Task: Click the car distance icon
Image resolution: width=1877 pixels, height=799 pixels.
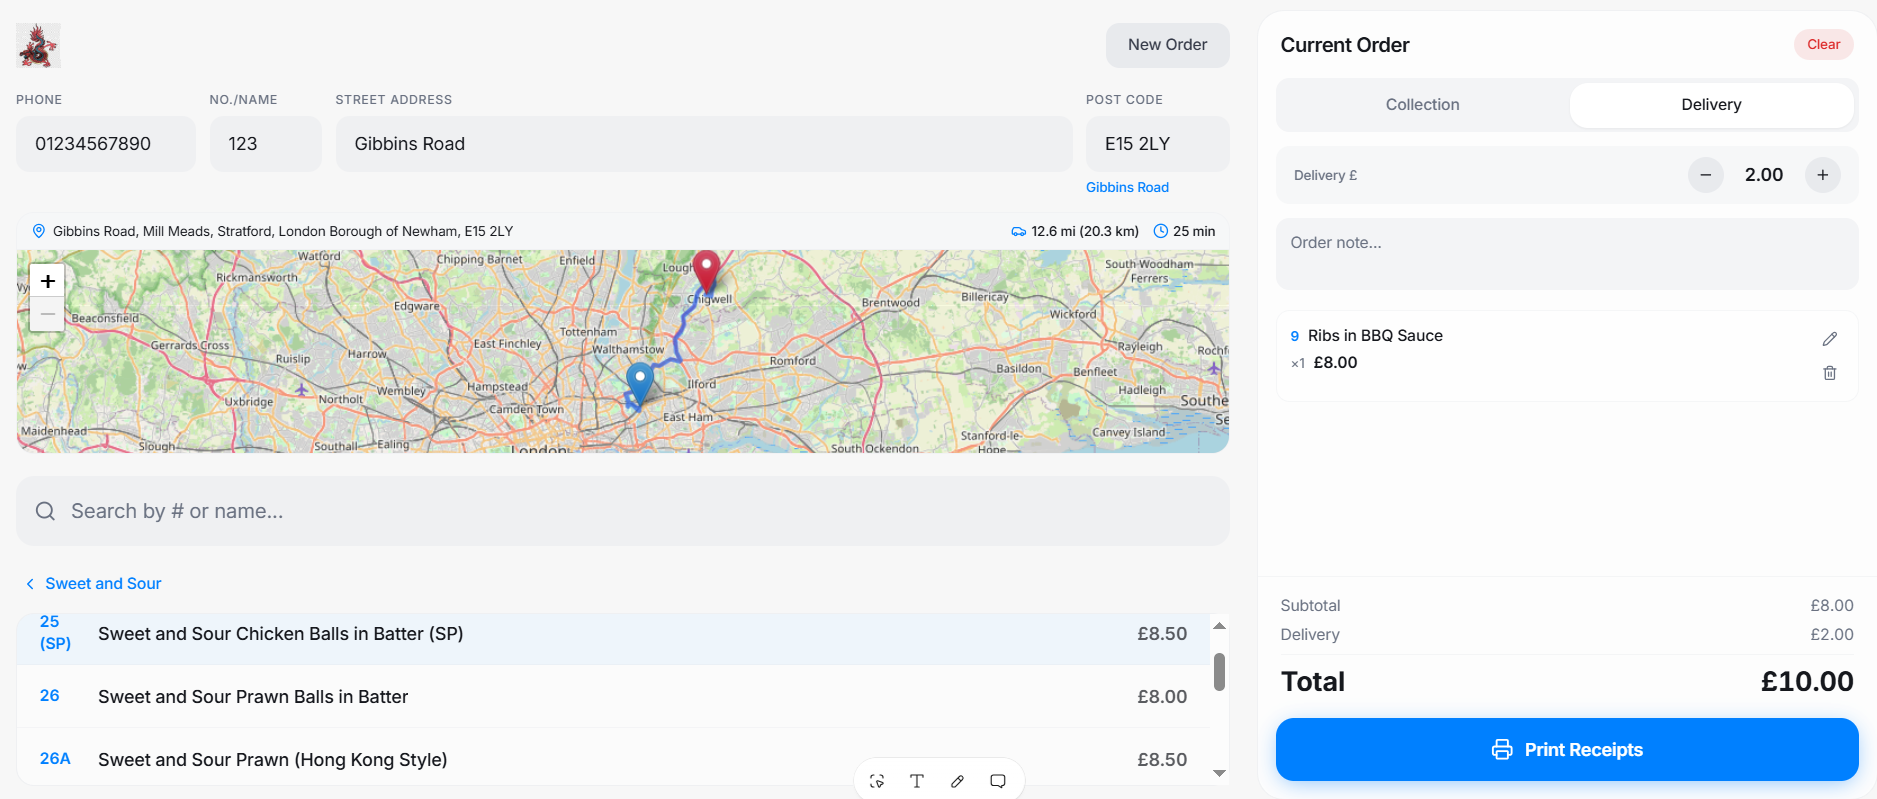Action: [x=1018, y=231]
